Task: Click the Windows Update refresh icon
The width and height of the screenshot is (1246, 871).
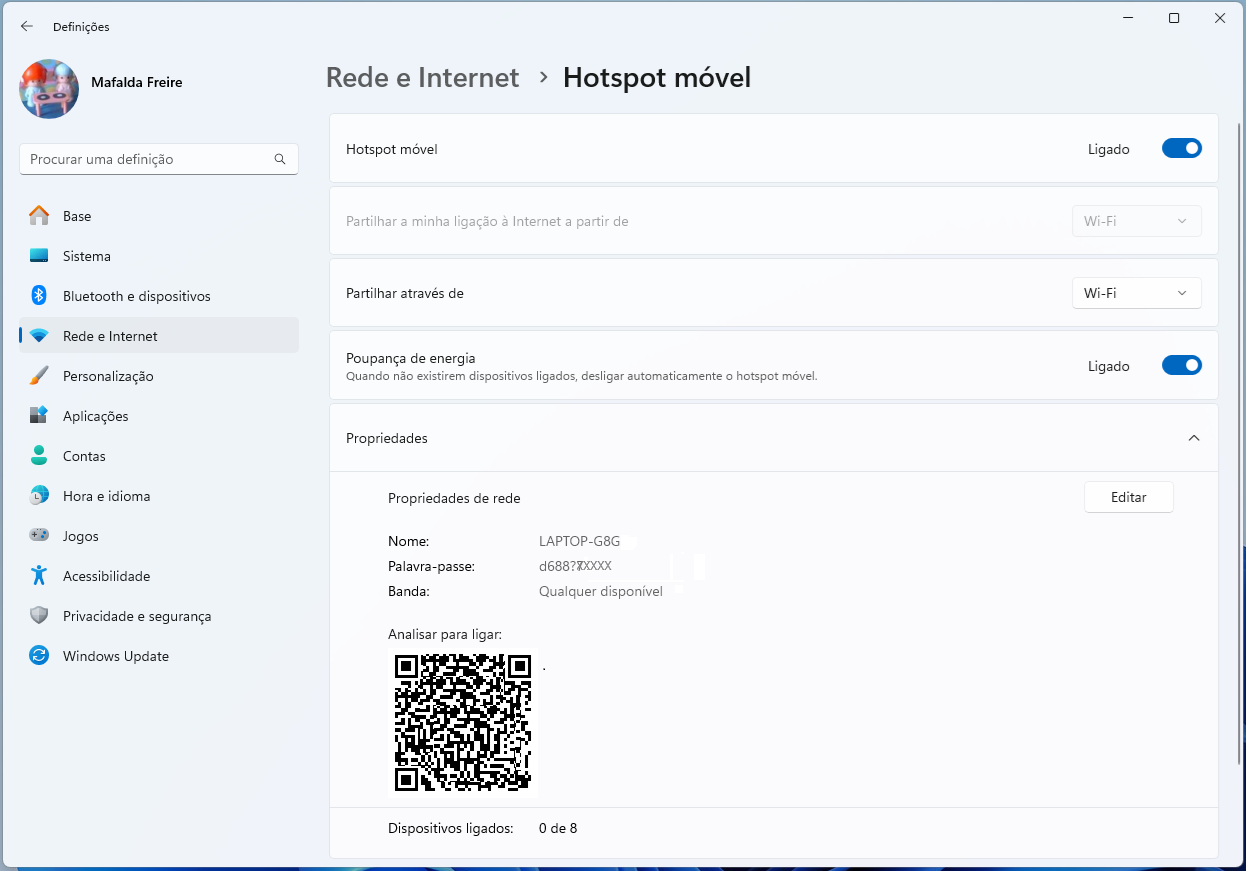Action: click(x=39, y=656)
